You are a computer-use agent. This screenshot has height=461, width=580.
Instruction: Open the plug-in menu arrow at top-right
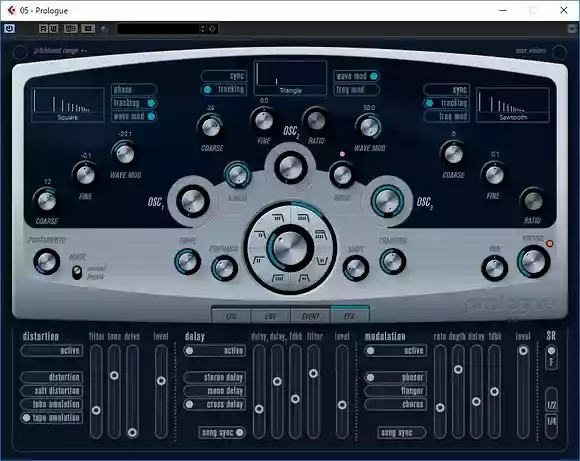[x=572, y=28]
